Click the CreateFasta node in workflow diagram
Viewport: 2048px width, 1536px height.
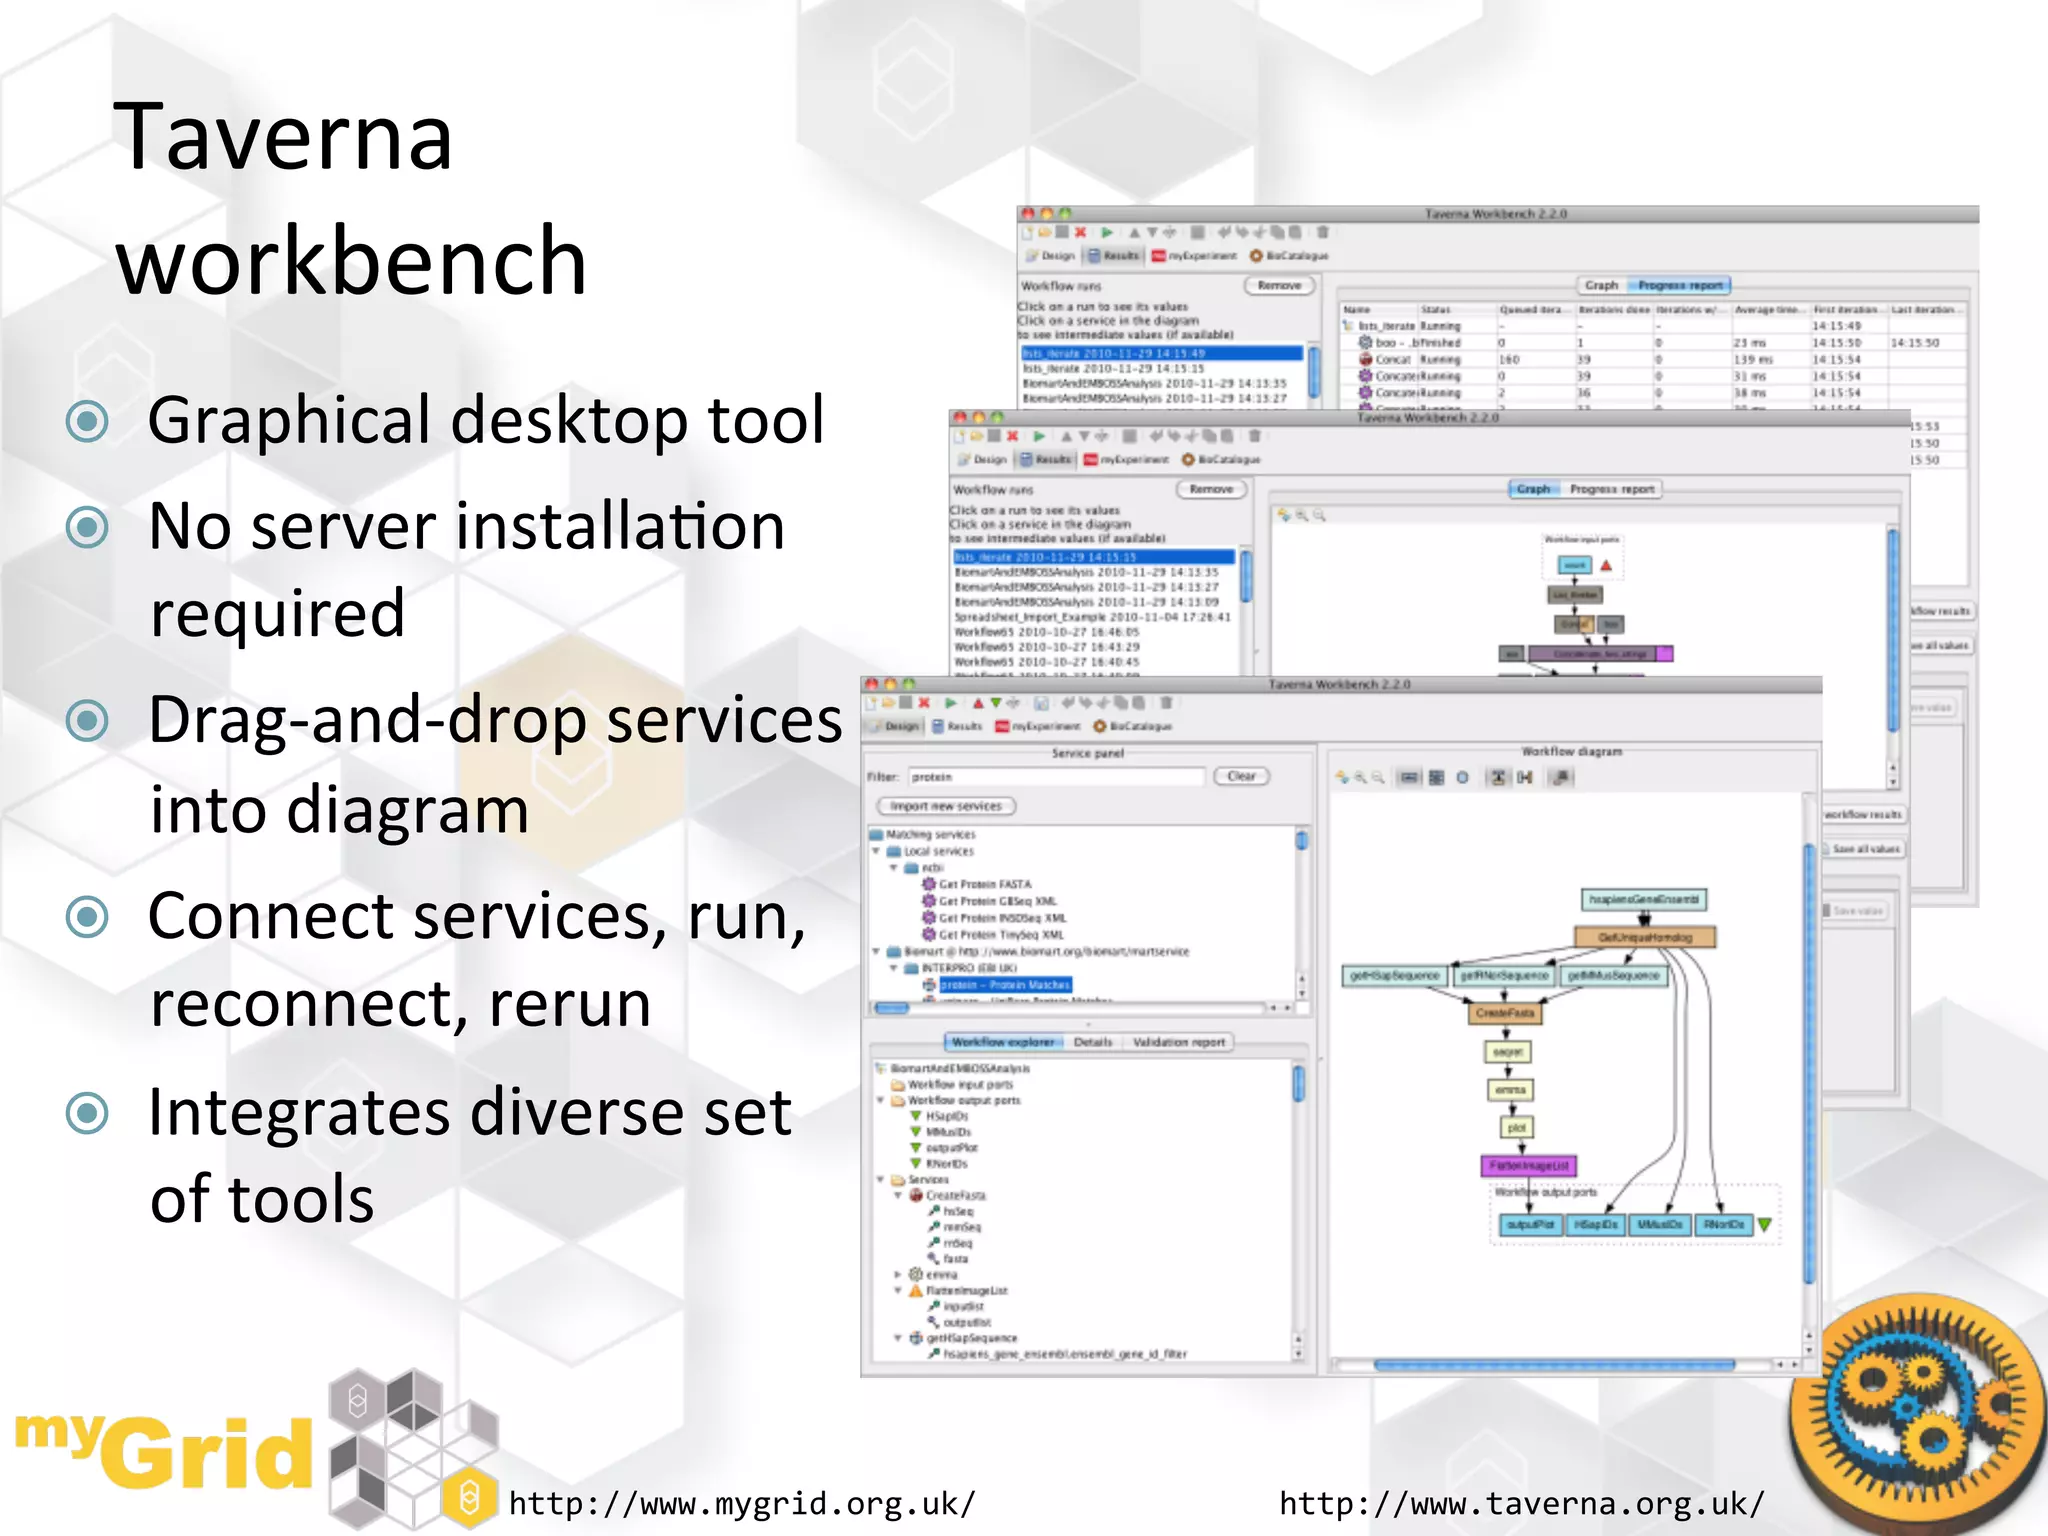(x=1505, y=1013)
